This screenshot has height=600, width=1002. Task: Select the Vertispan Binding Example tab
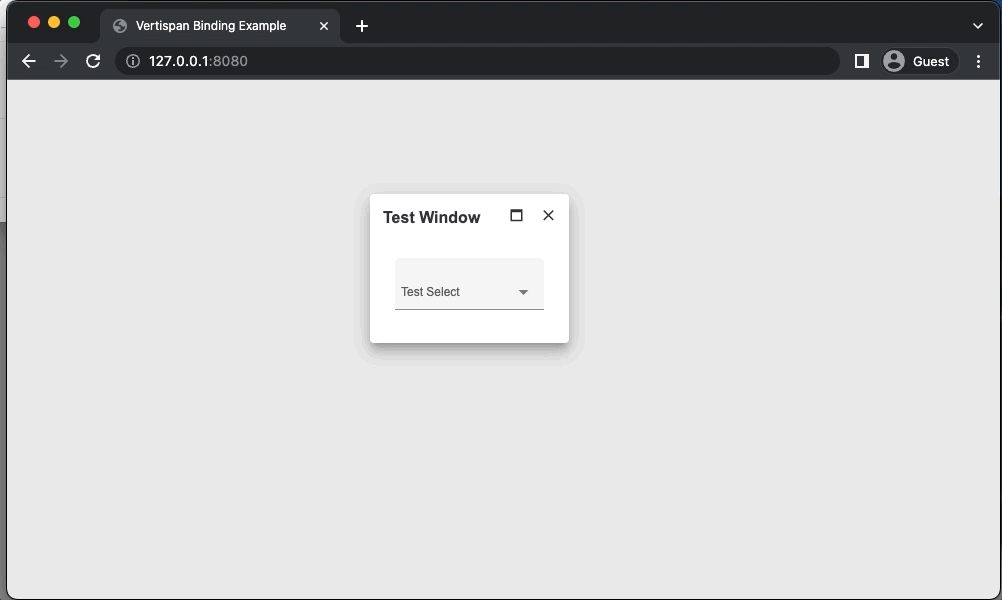(220, 26)
